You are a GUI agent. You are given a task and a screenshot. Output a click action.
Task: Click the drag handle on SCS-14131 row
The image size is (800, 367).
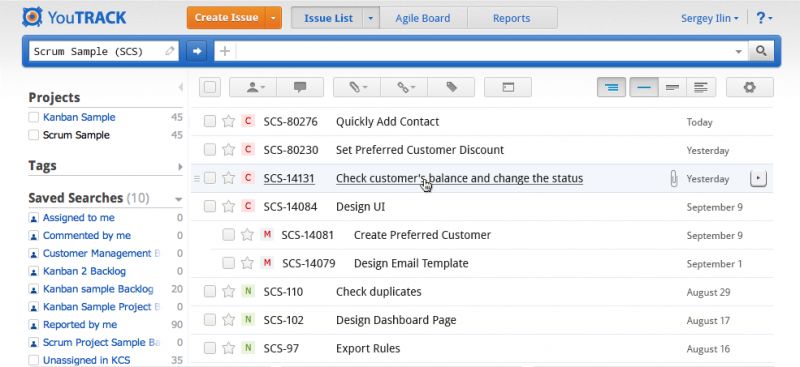click(x=197, y=178)
